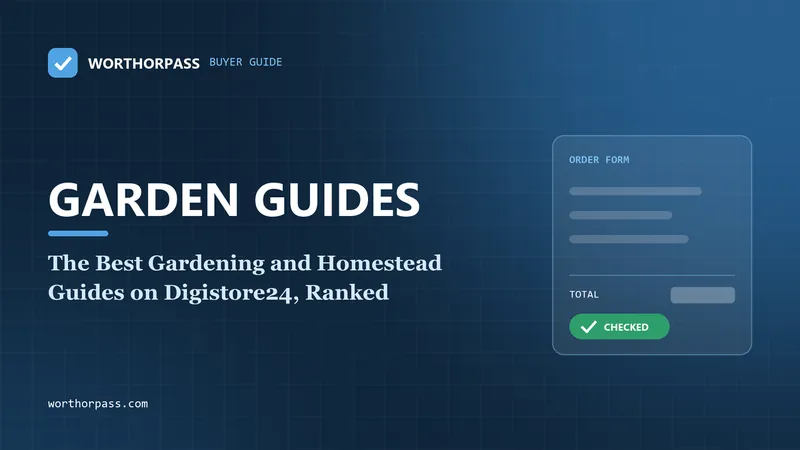
Task: Click the TOTAL label
Action: point(584,294)
